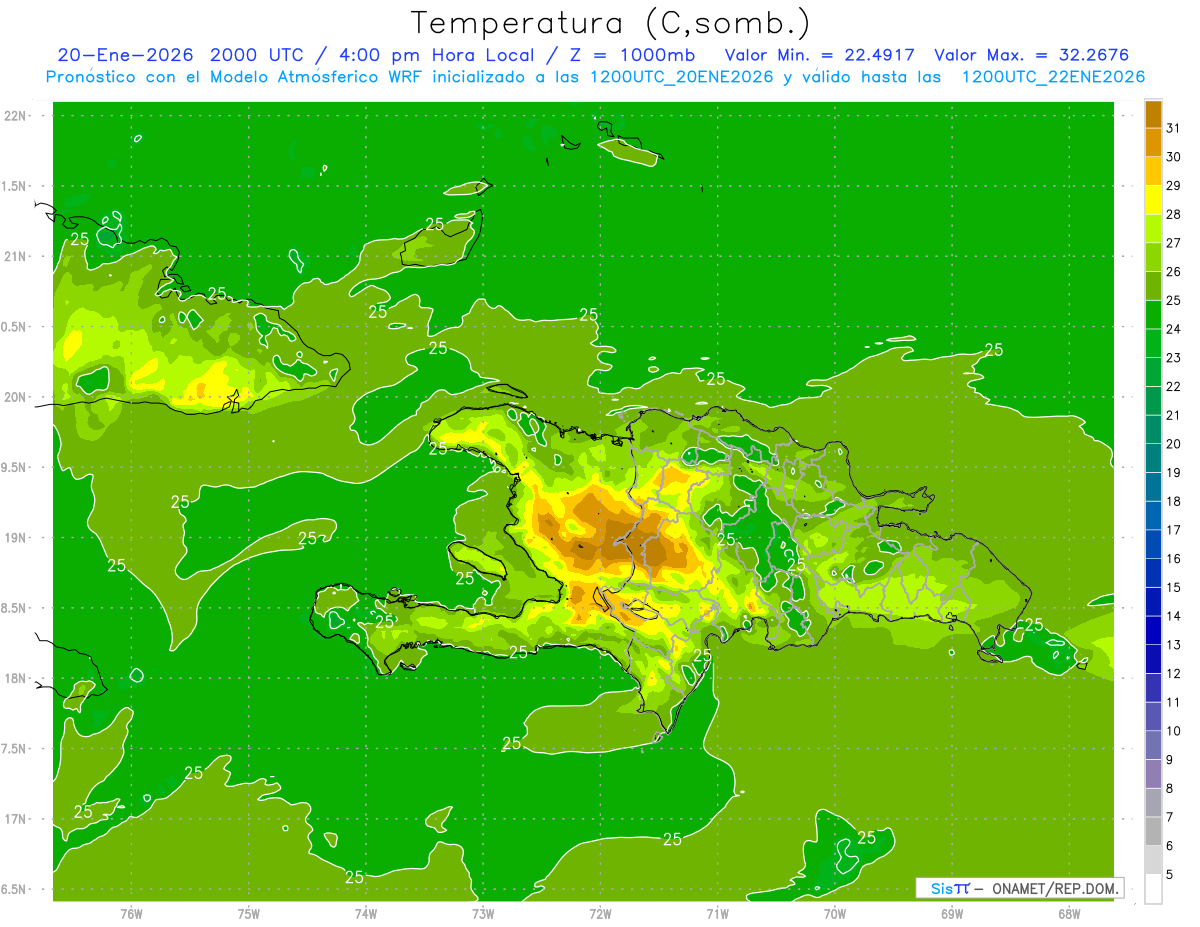Click the gray legend swatch between 6 and 7
The width and height of the screenshot is (1200, 927).
click(1153, 831)
